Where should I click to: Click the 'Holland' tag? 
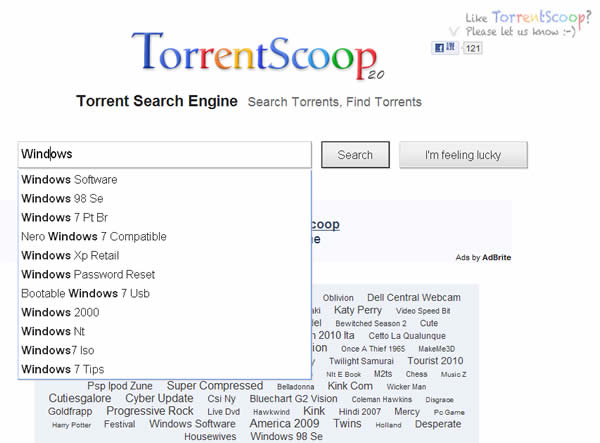tap(388, 425)
